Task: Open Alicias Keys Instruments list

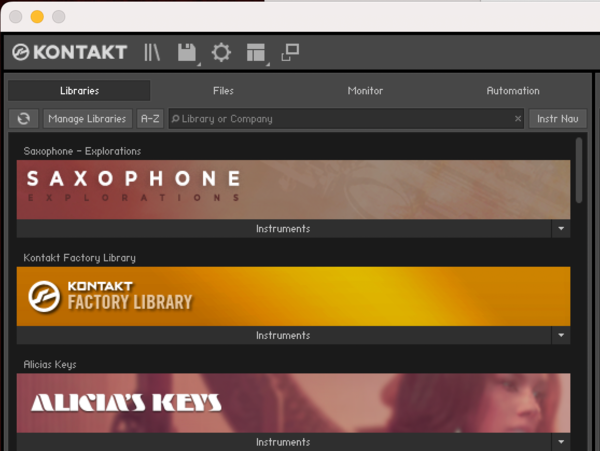Action: [284, 442]
